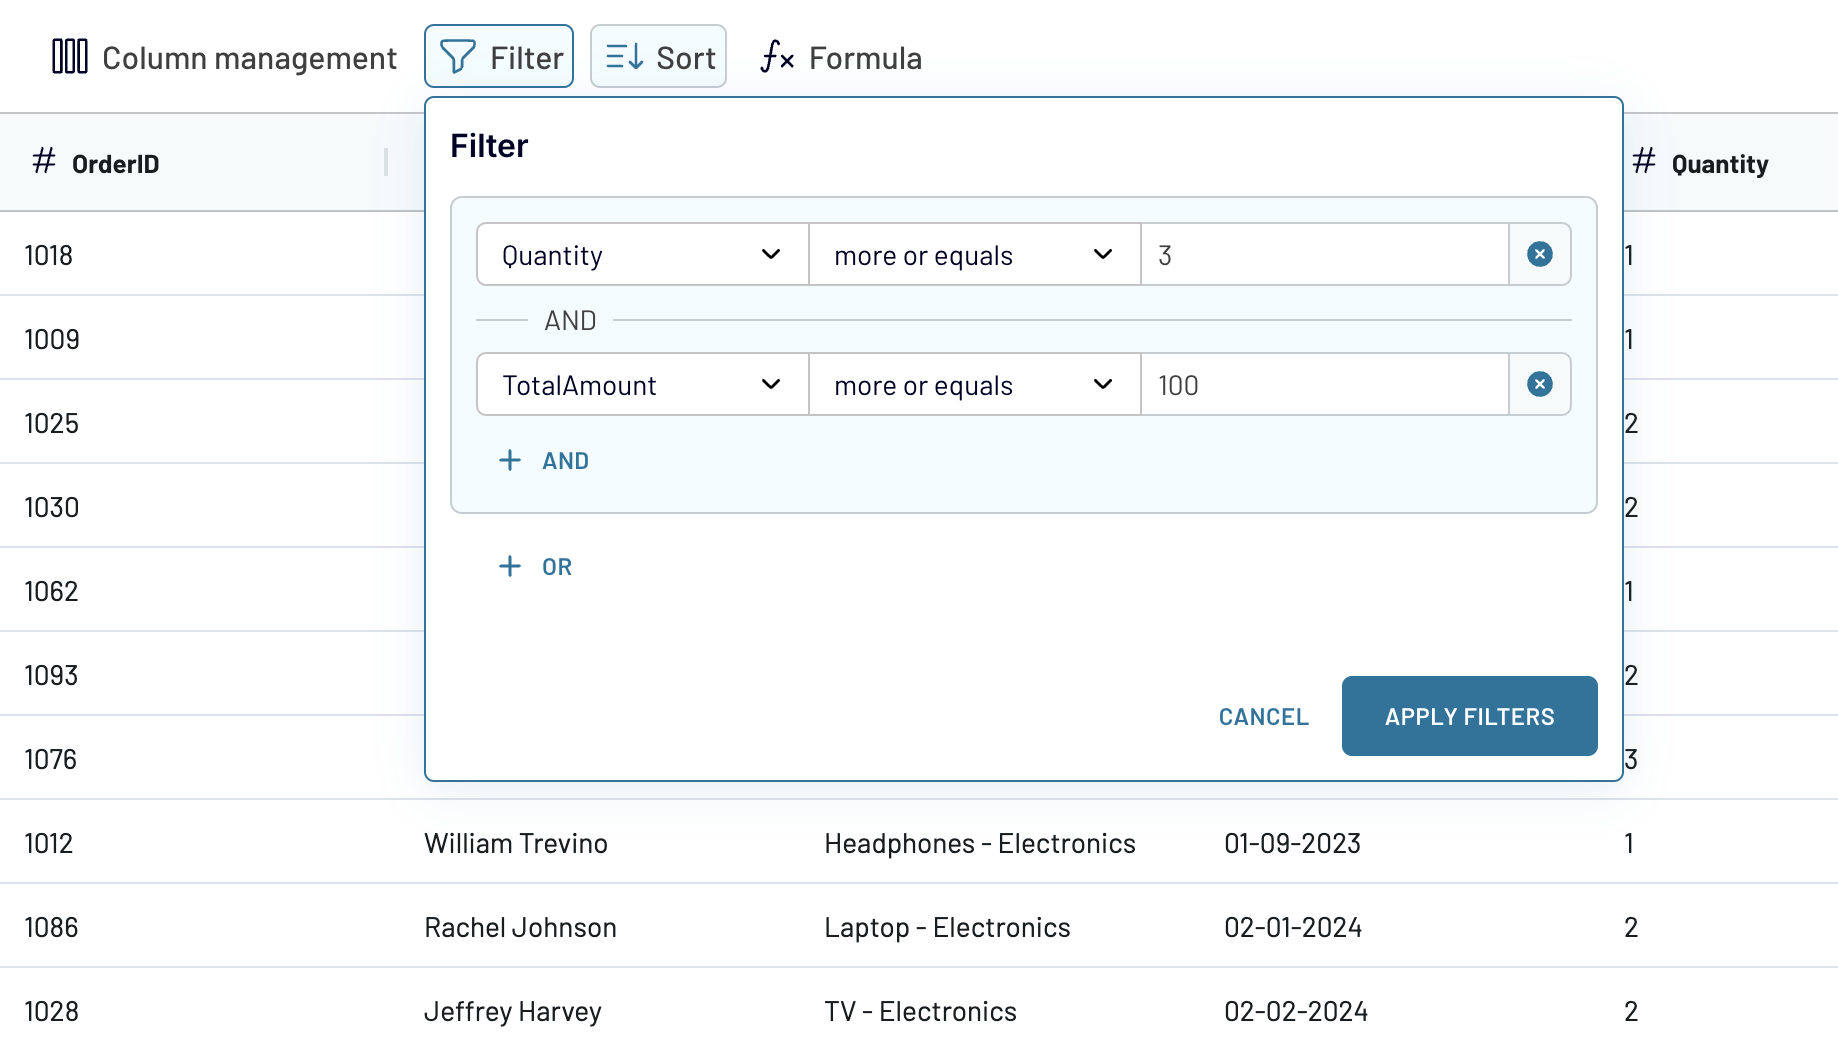Click the Quantity column header

pyautogui.click(x=1719, y=164)
